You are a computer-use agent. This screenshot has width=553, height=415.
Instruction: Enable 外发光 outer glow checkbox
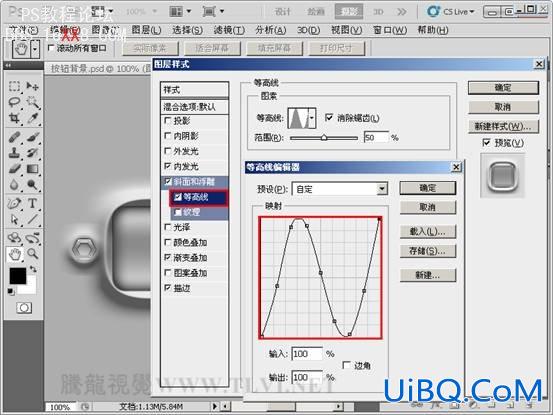click(168, 151)
